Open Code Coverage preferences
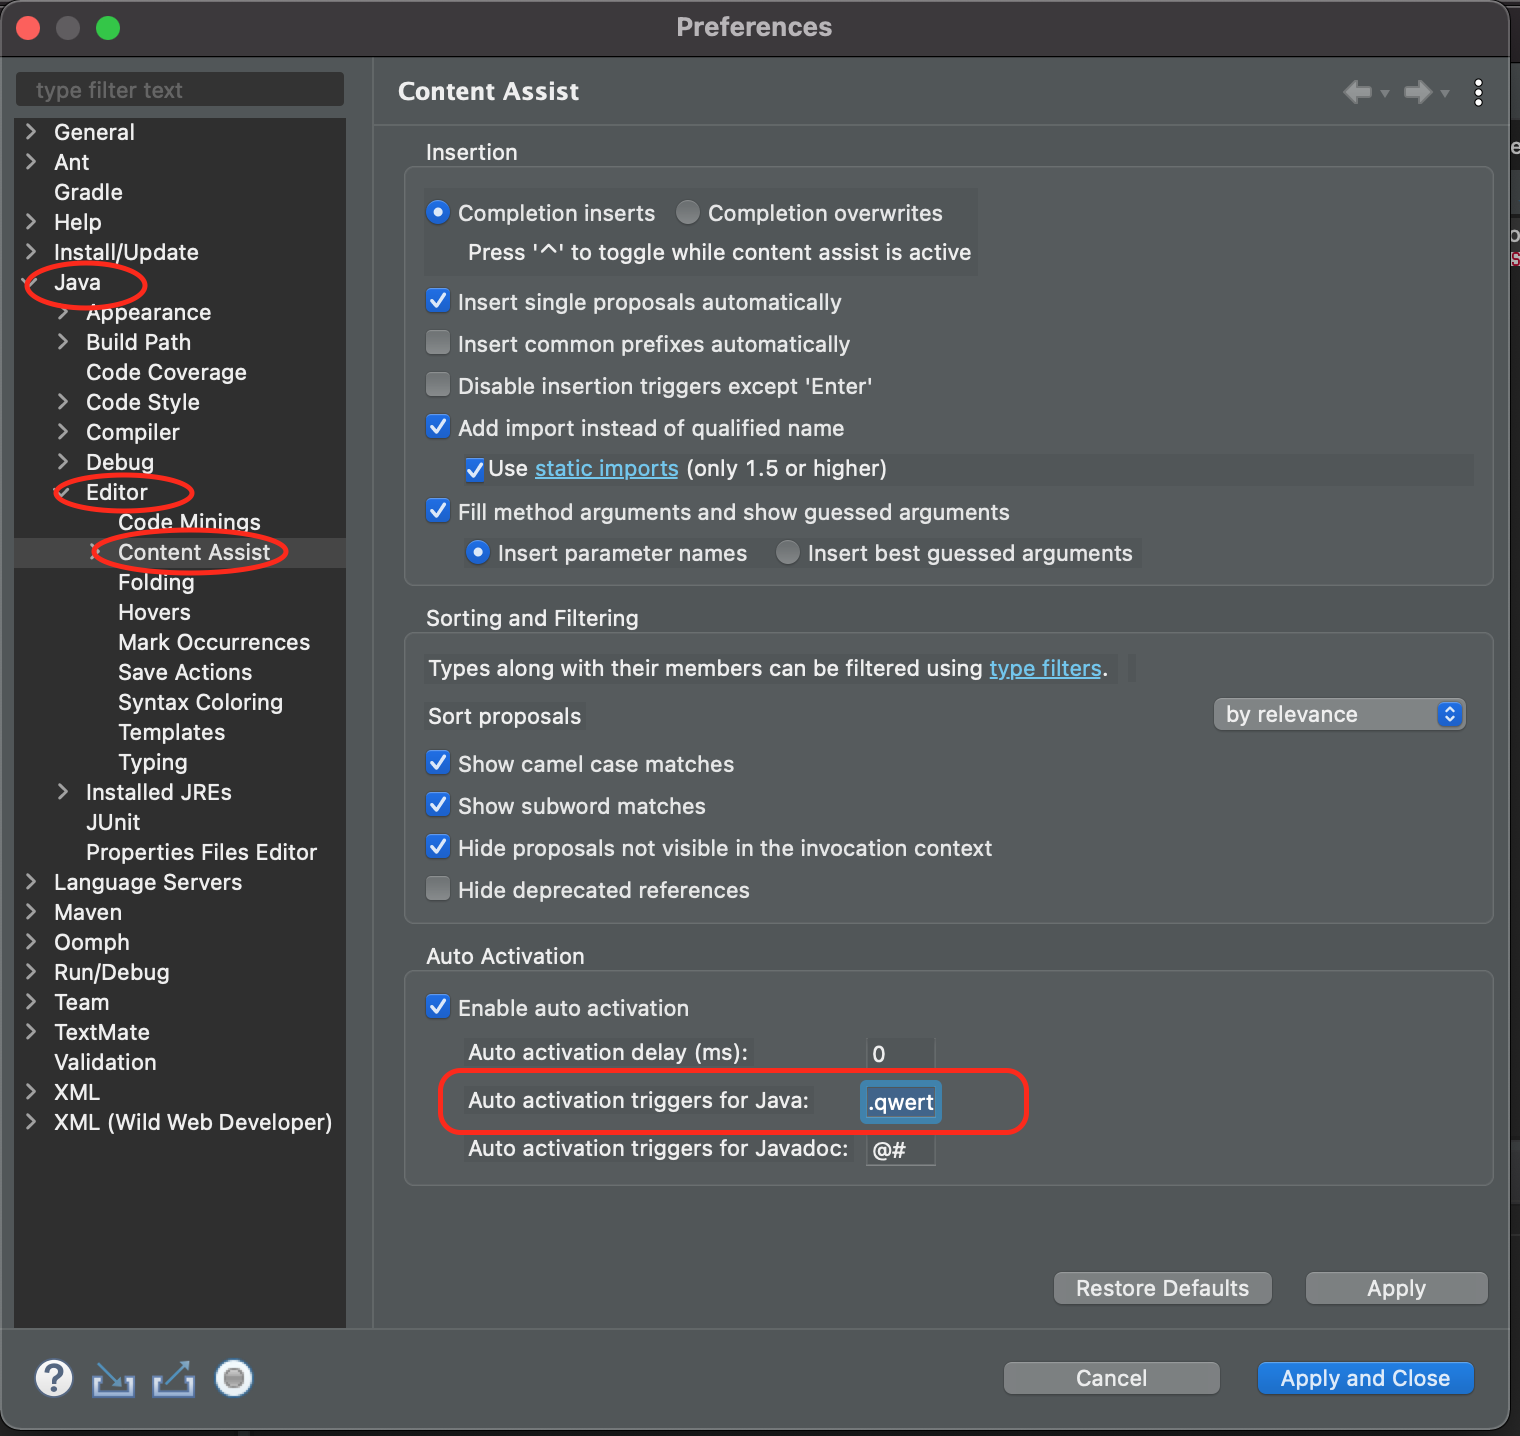 [x=166, y=372]
